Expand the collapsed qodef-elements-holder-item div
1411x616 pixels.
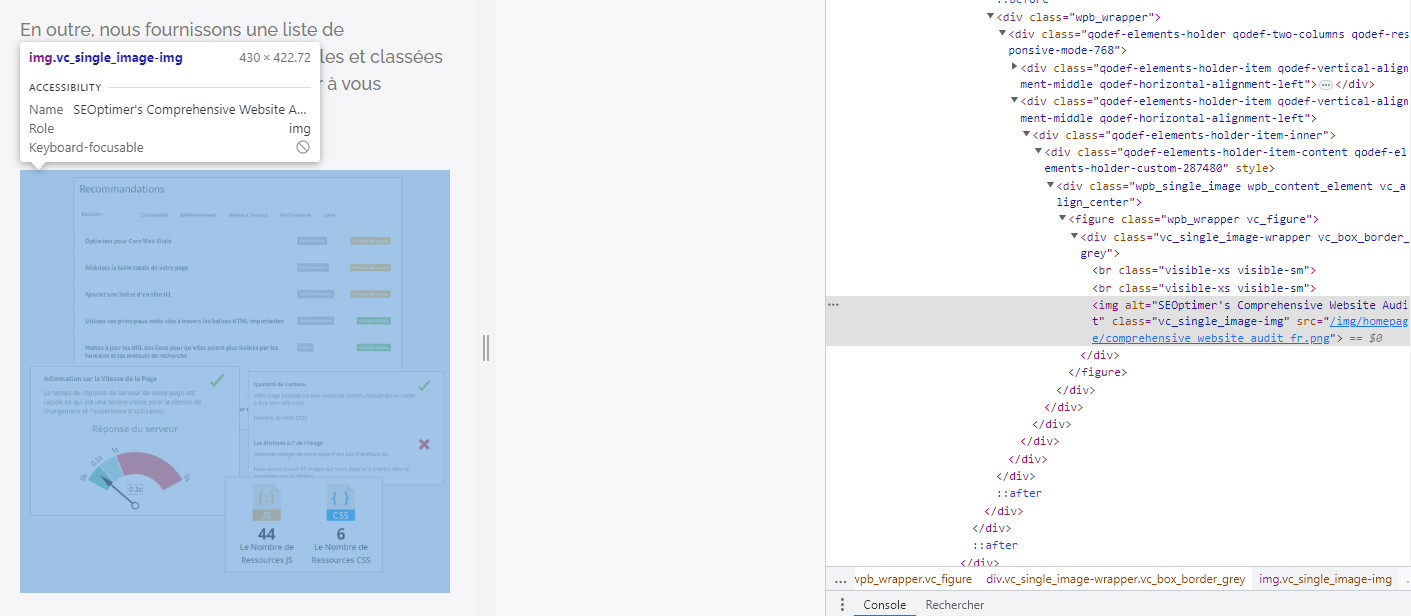click(1015, 67)
